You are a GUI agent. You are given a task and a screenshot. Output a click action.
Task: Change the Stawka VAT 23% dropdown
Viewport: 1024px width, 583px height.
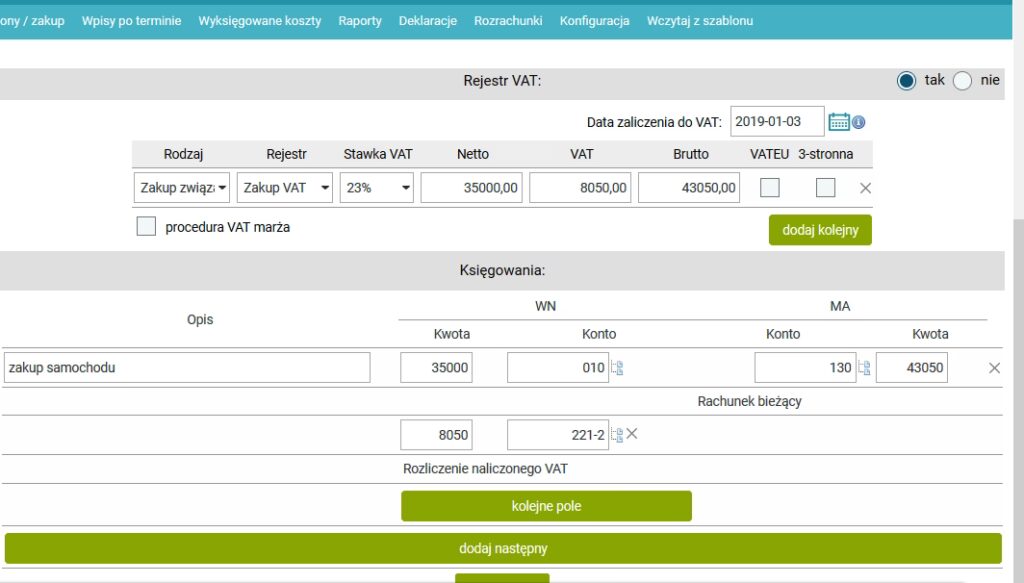(x=377, y=187)
